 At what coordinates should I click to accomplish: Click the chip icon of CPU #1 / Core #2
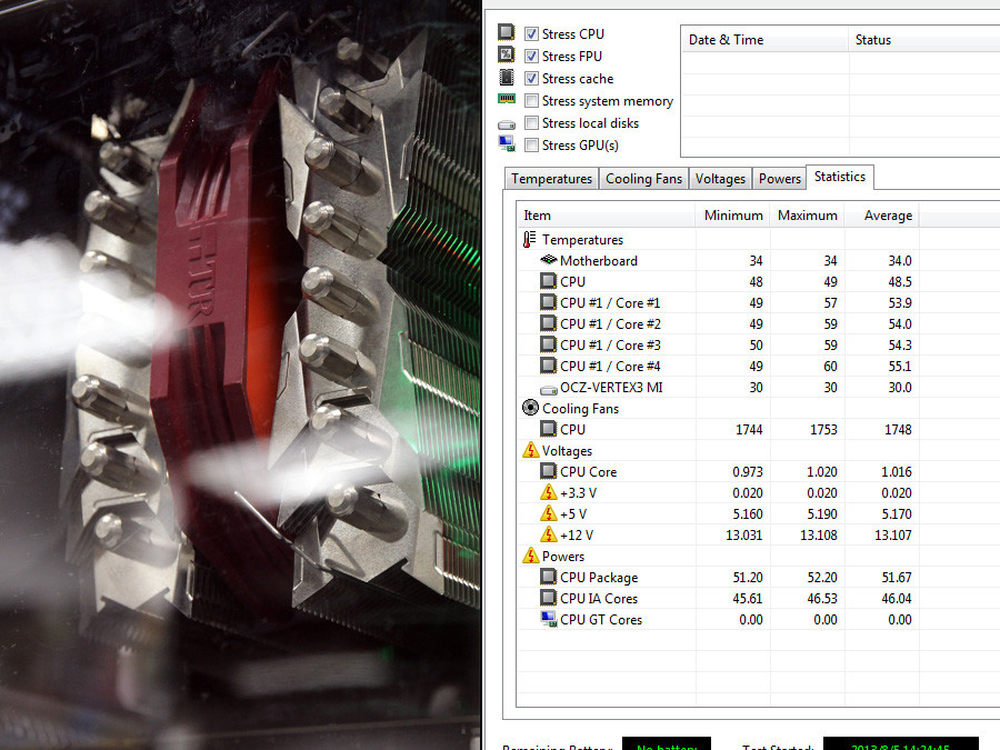point(548,323)
